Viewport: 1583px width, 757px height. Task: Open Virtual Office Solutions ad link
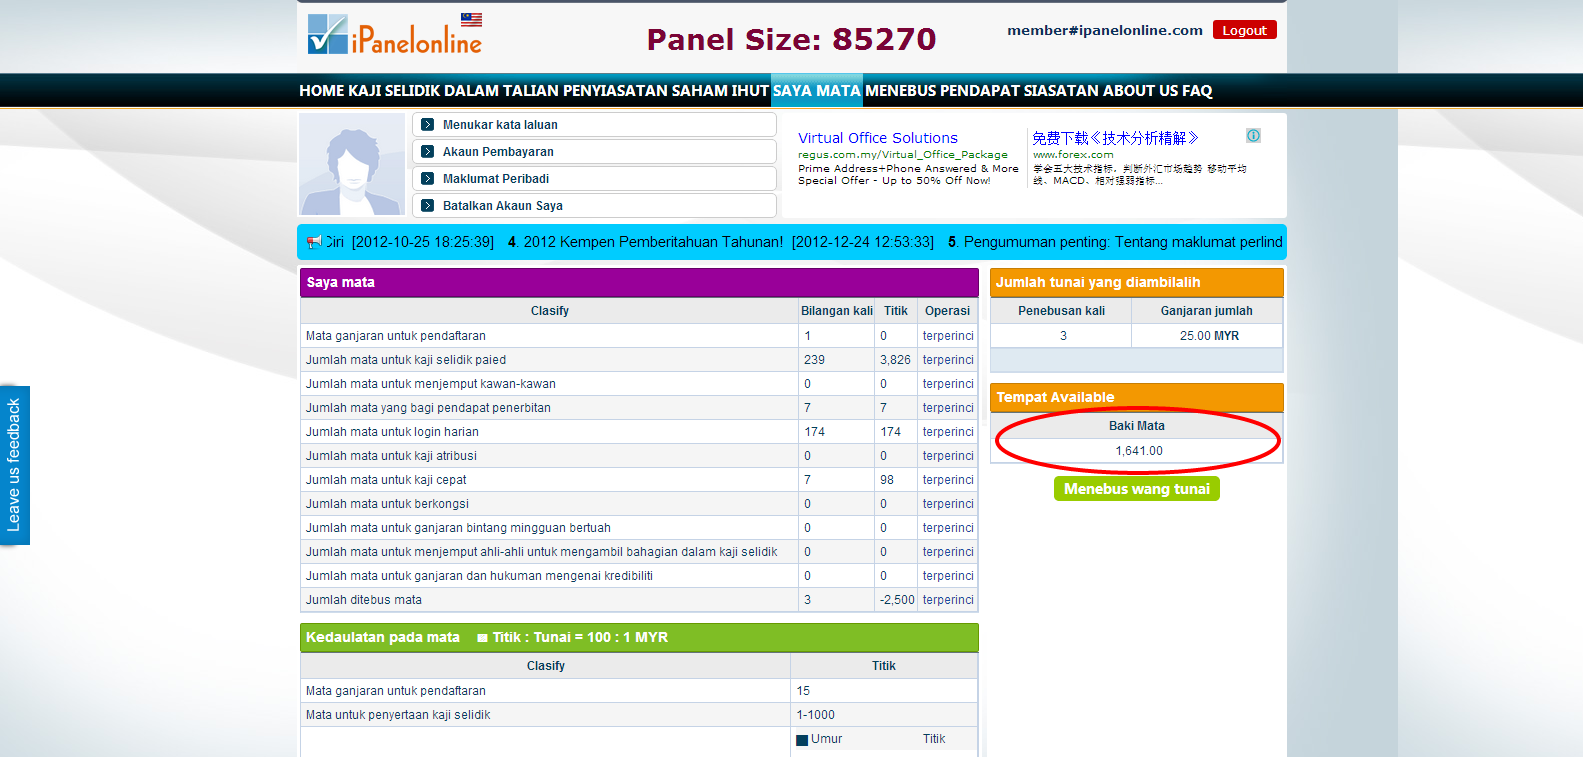click(x=878, y=138)
